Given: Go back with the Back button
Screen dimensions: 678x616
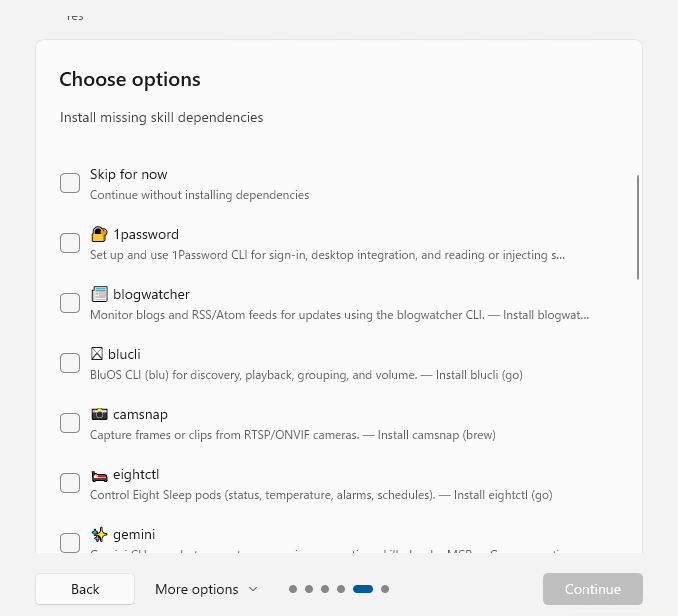Looking at the screenshot, I should pos(85,589).
